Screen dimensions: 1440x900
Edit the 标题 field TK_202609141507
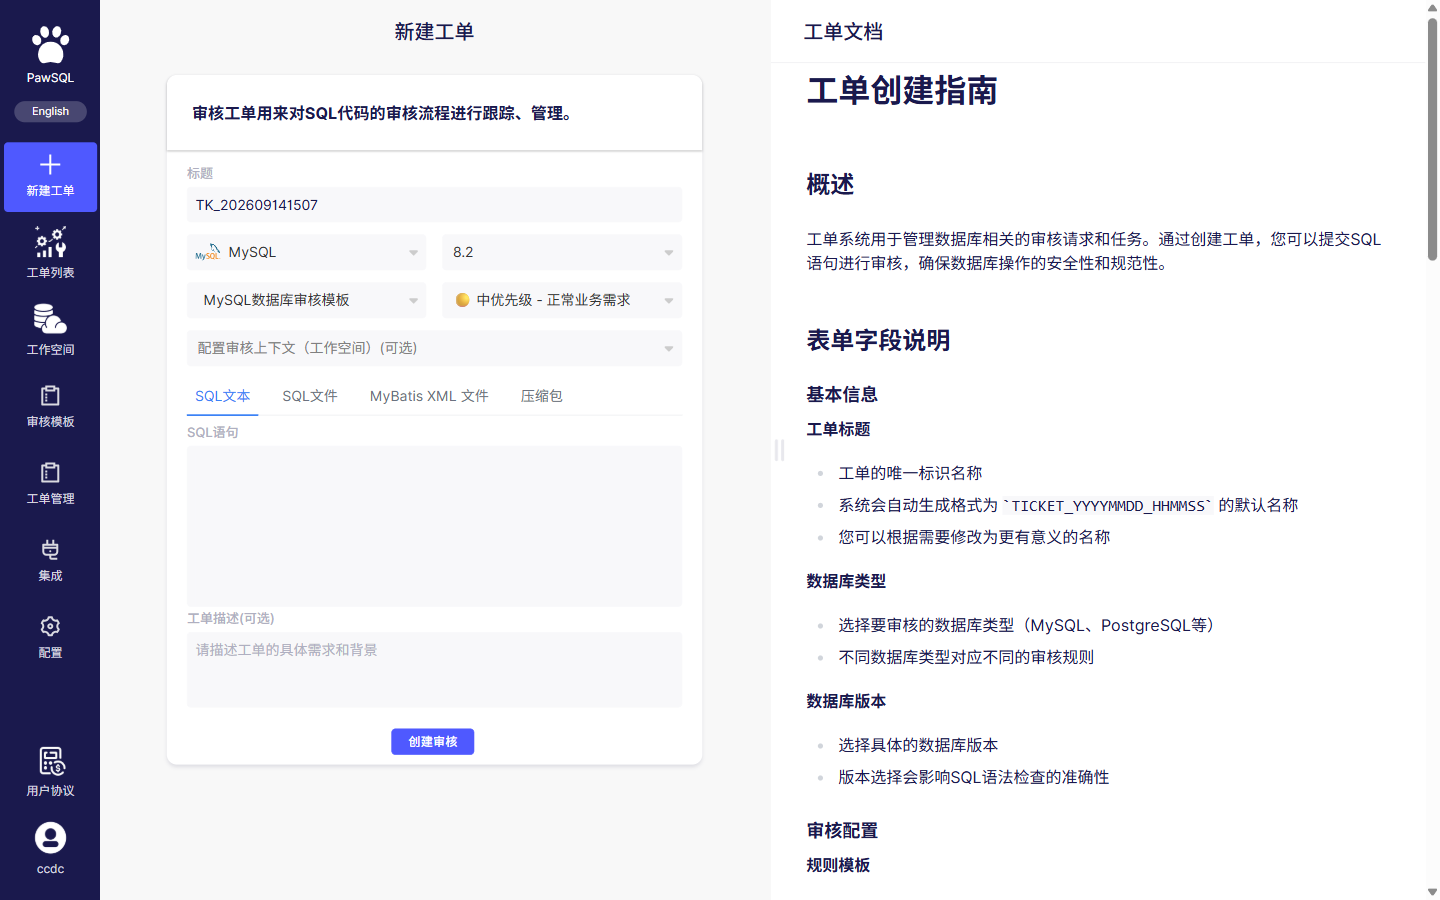[434, 205]
